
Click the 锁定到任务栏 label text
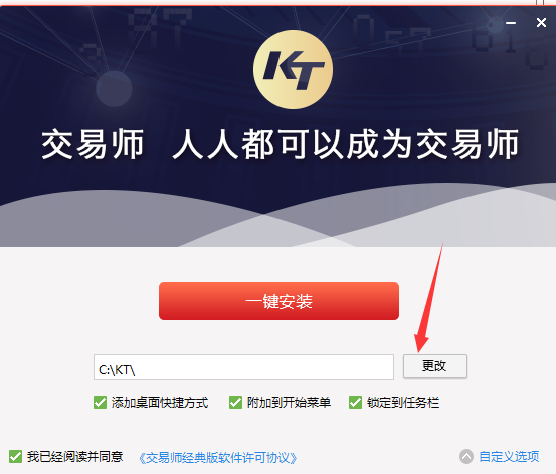[403, 403]
